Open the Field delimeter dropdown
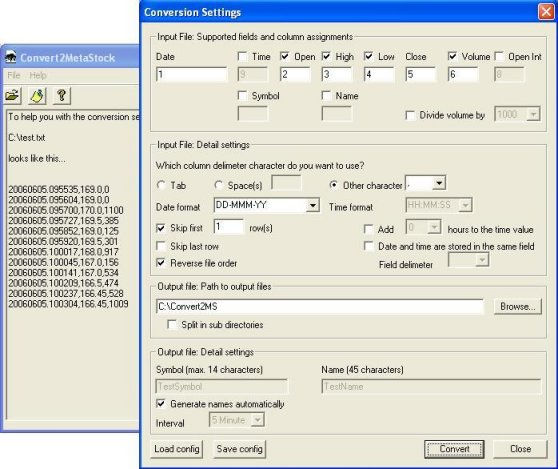This screenshot has height=469, width=558. coord(482,260)
